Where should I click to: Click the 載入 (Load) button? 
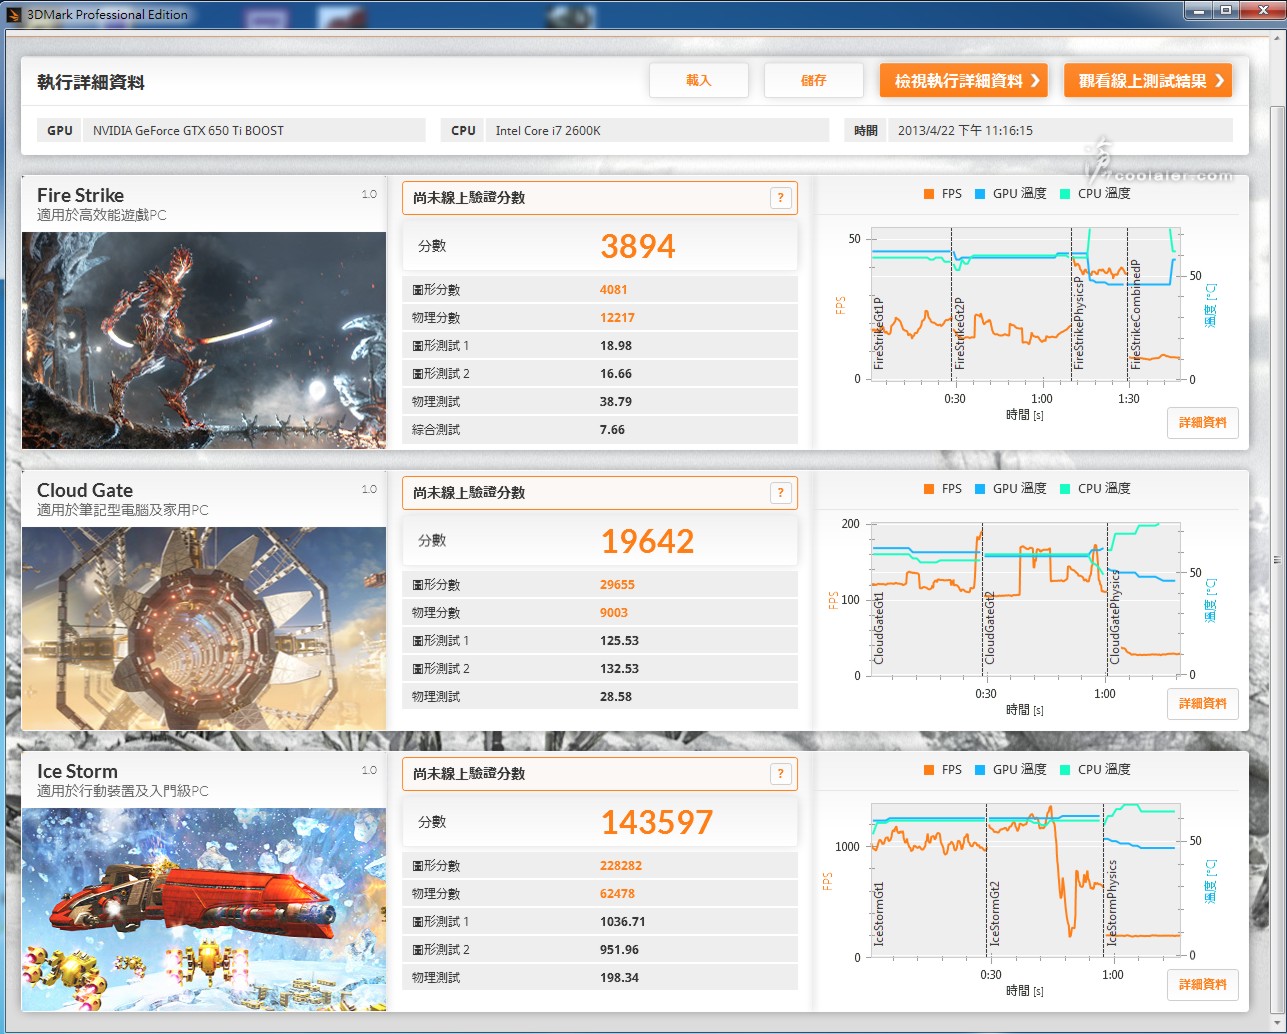[698, 81]
